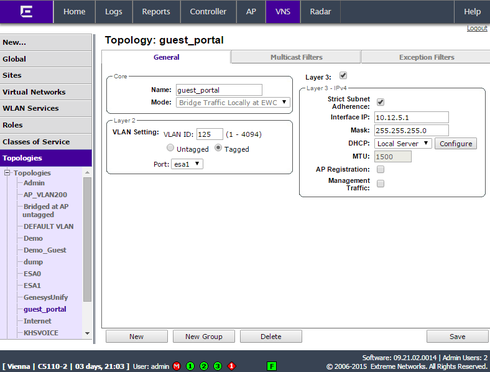Click the Extreme Networks logo
The image size is (490, 372).
(x=26, y=12)
